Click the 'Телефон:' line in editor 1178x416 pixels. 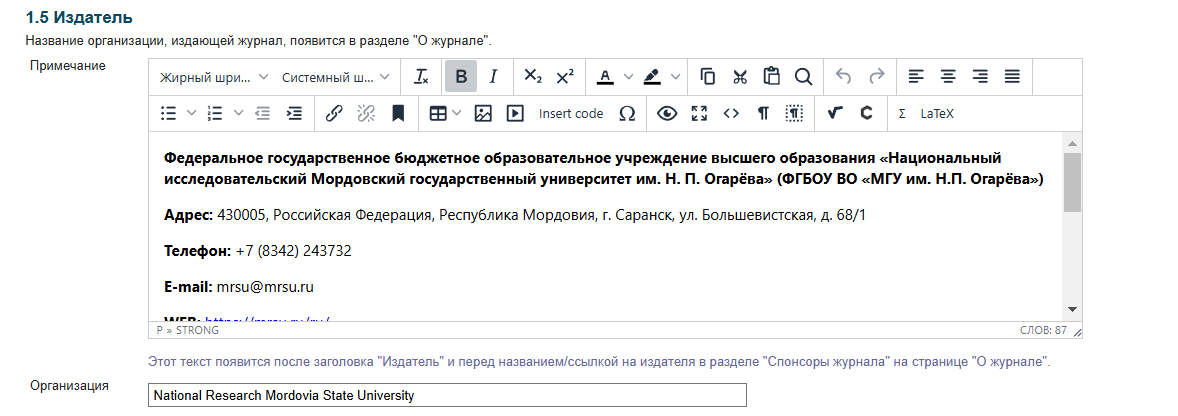pyautogui.click(x=258, y=251)
